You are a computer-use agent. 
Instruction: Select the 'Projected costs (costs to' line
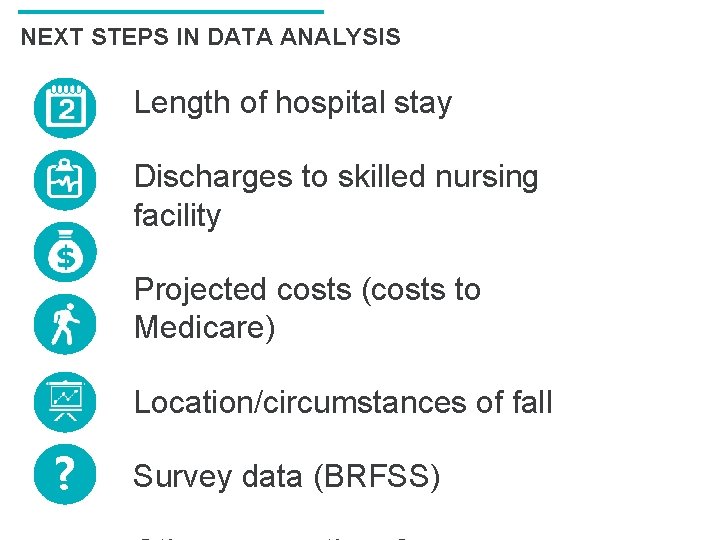pos(307,290)
